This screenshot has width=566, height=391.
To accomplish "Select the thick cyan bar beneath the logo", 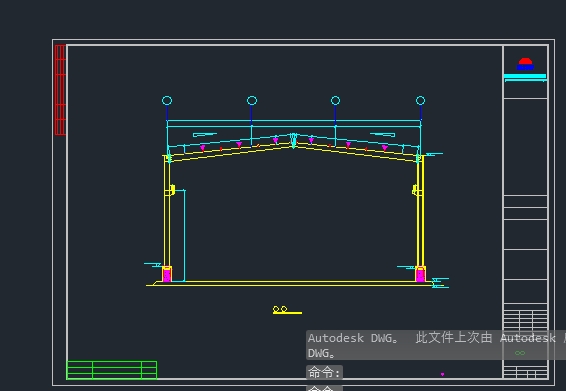I will click(525, 76).
